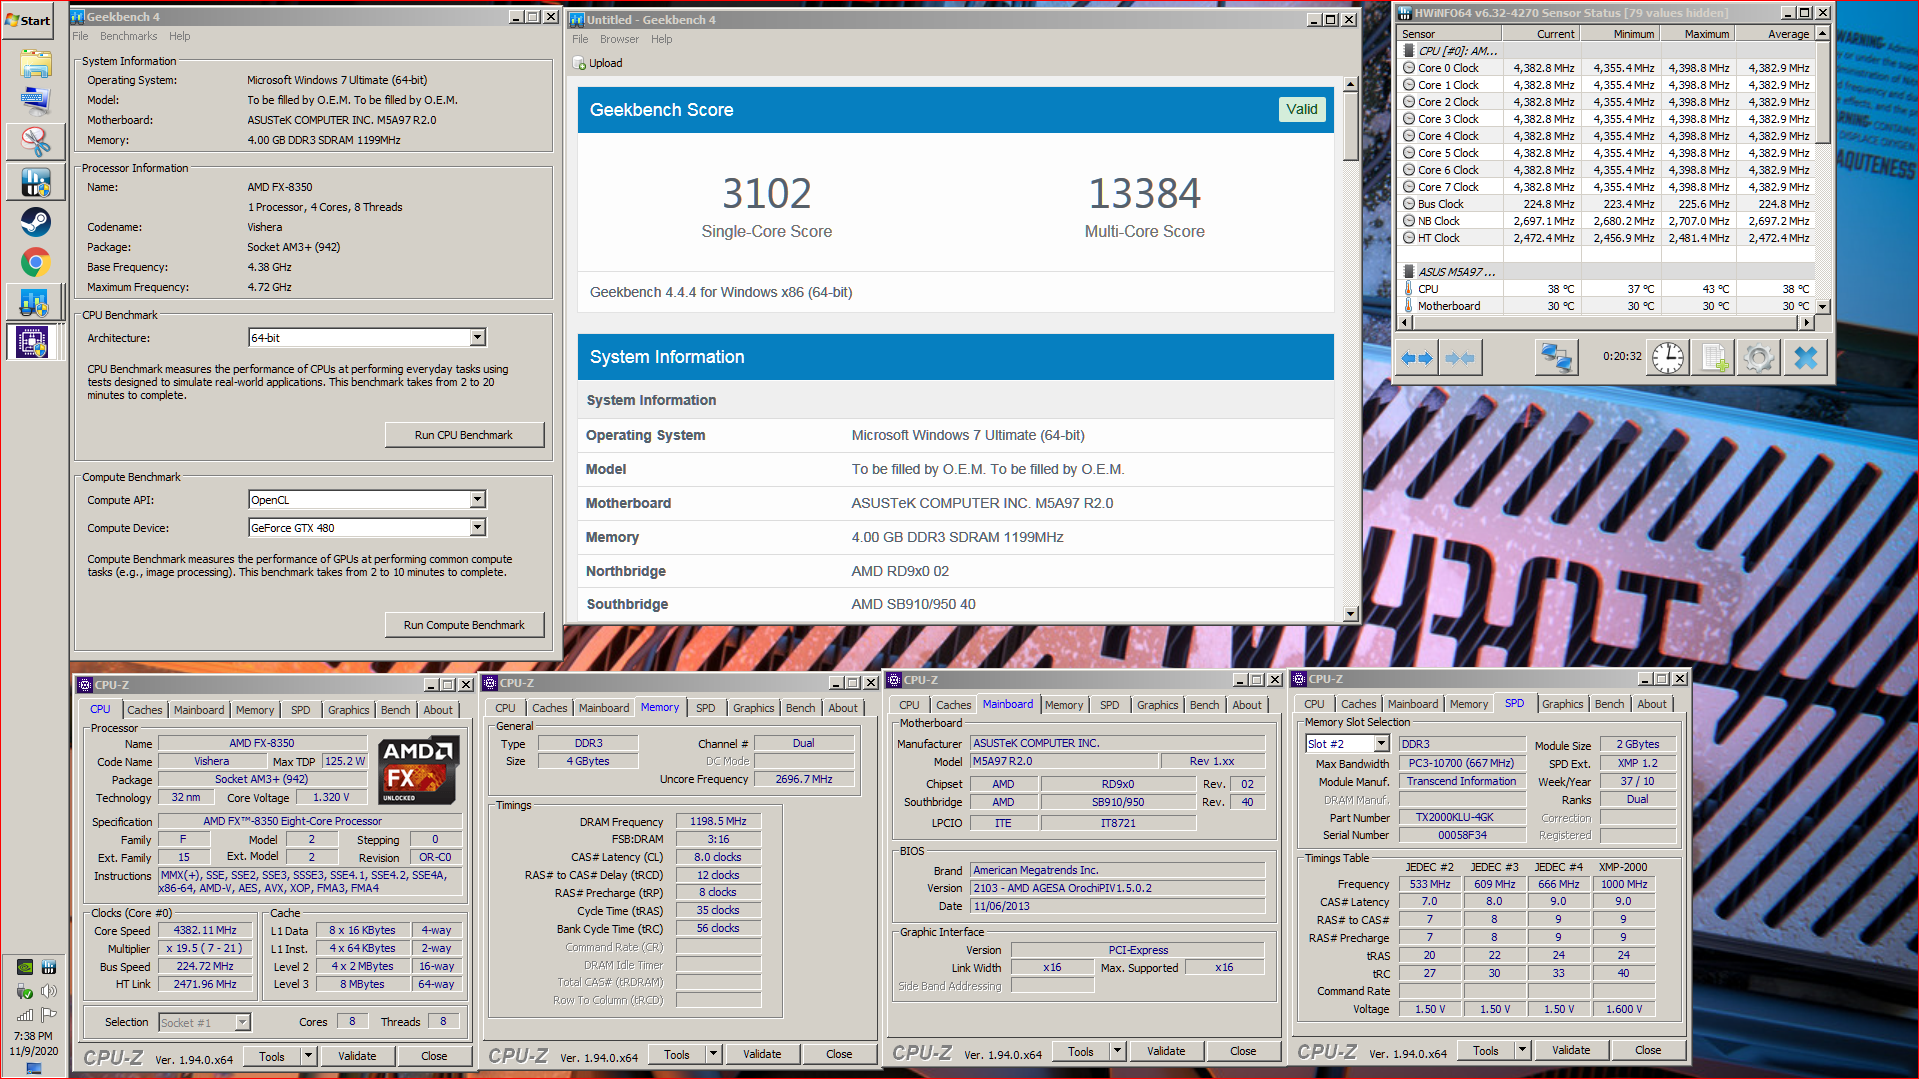Open HWiNFO network remote monitoring icon
1919x1079 pixels.
click(1557, 358)
